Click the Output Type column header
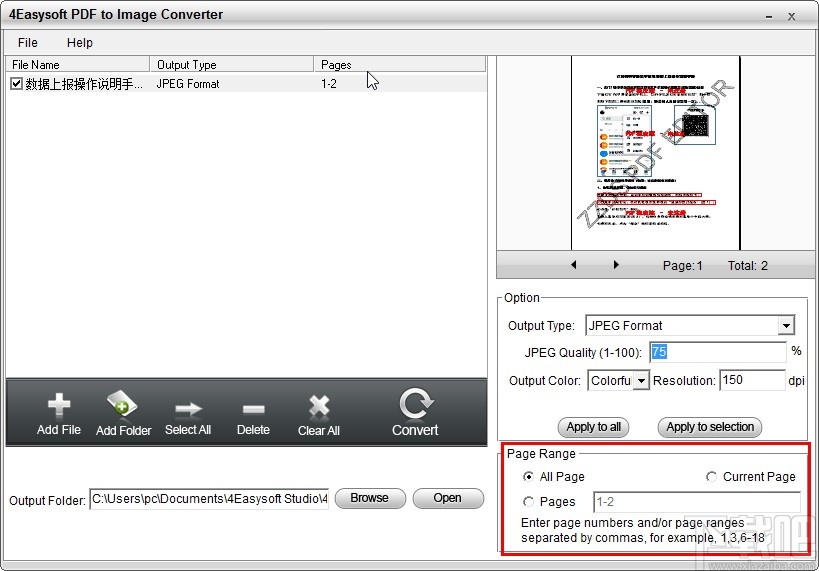This screenshot has width=819, height=571. [x=231, y=64]
